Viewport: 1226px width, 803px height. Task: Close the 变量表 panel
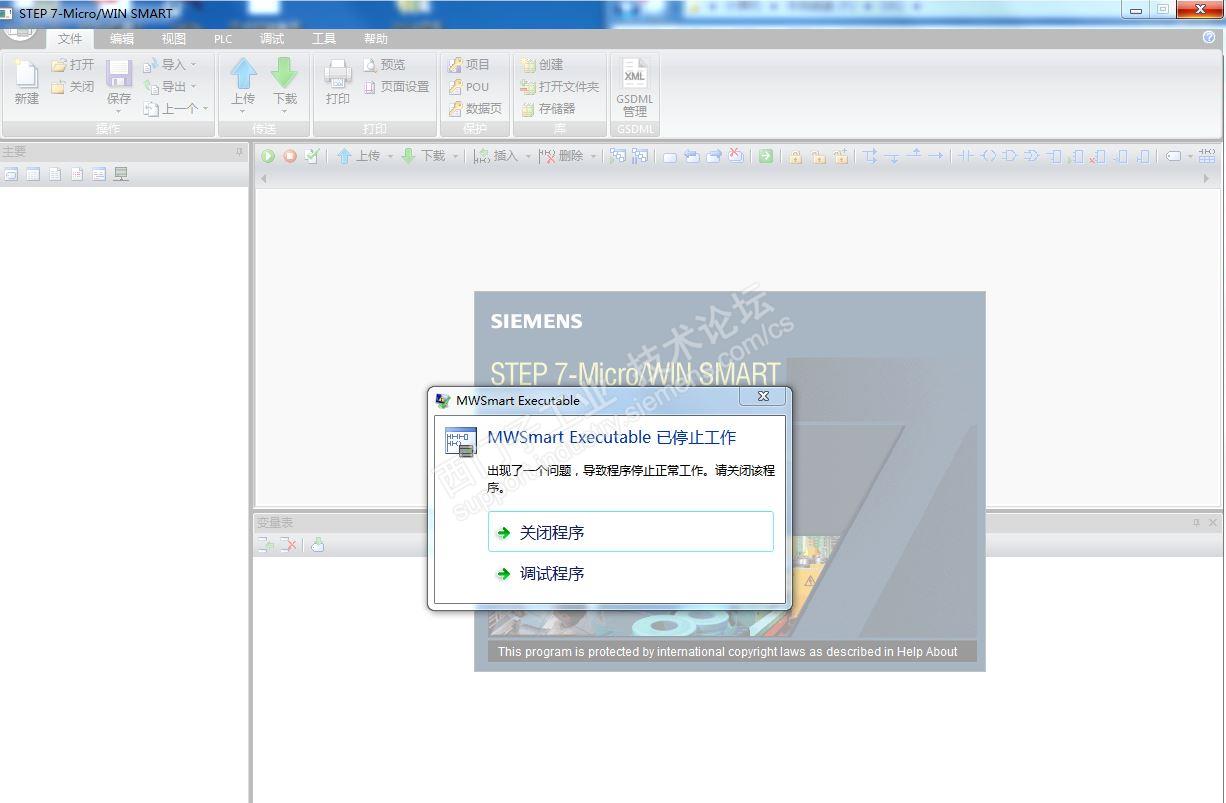click(1213, 522)
